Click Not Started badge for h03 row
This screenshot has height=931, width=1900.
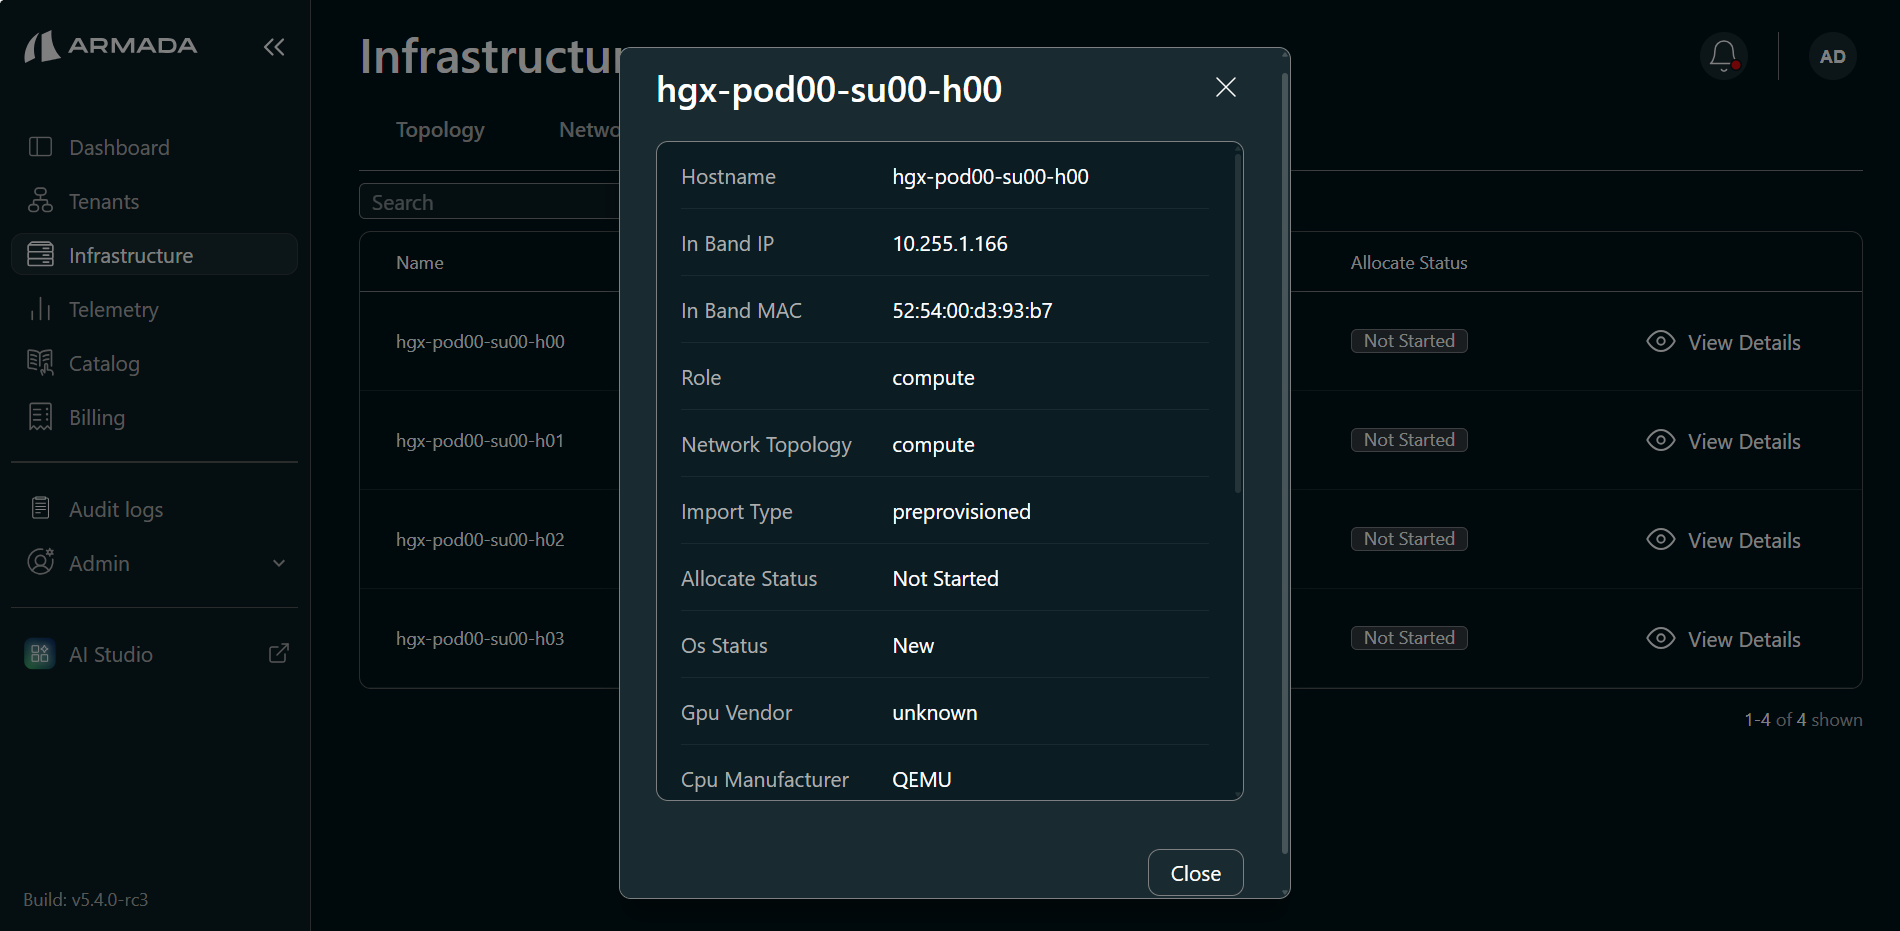point(1409,638)
